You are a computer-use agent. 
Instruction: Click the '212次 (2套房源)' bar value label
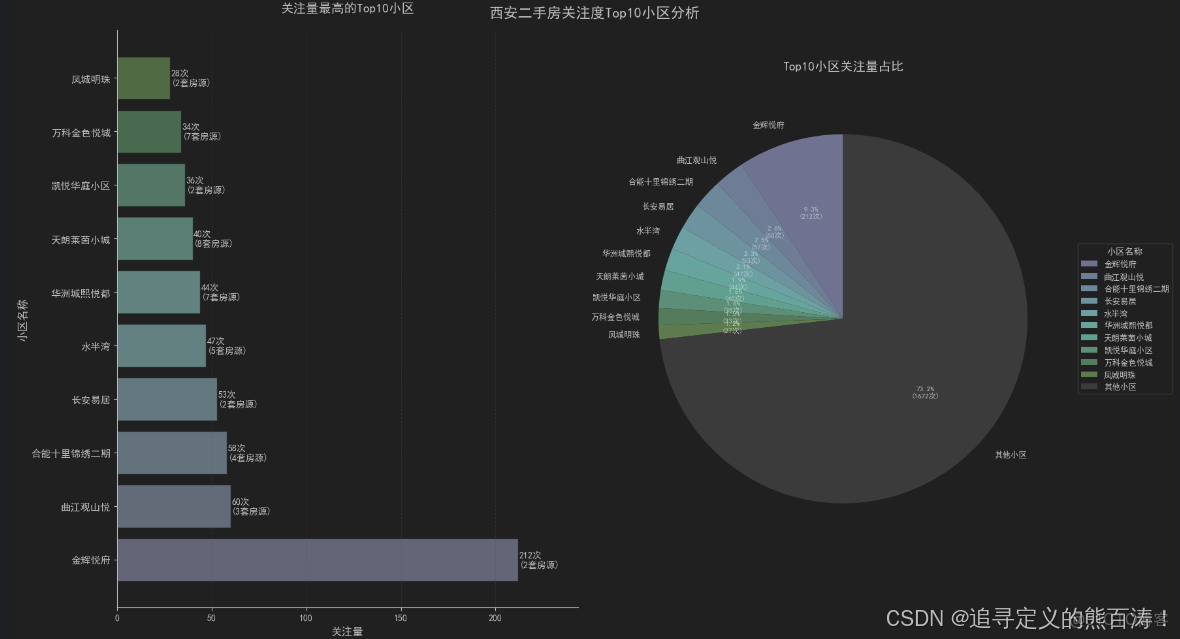539,560
